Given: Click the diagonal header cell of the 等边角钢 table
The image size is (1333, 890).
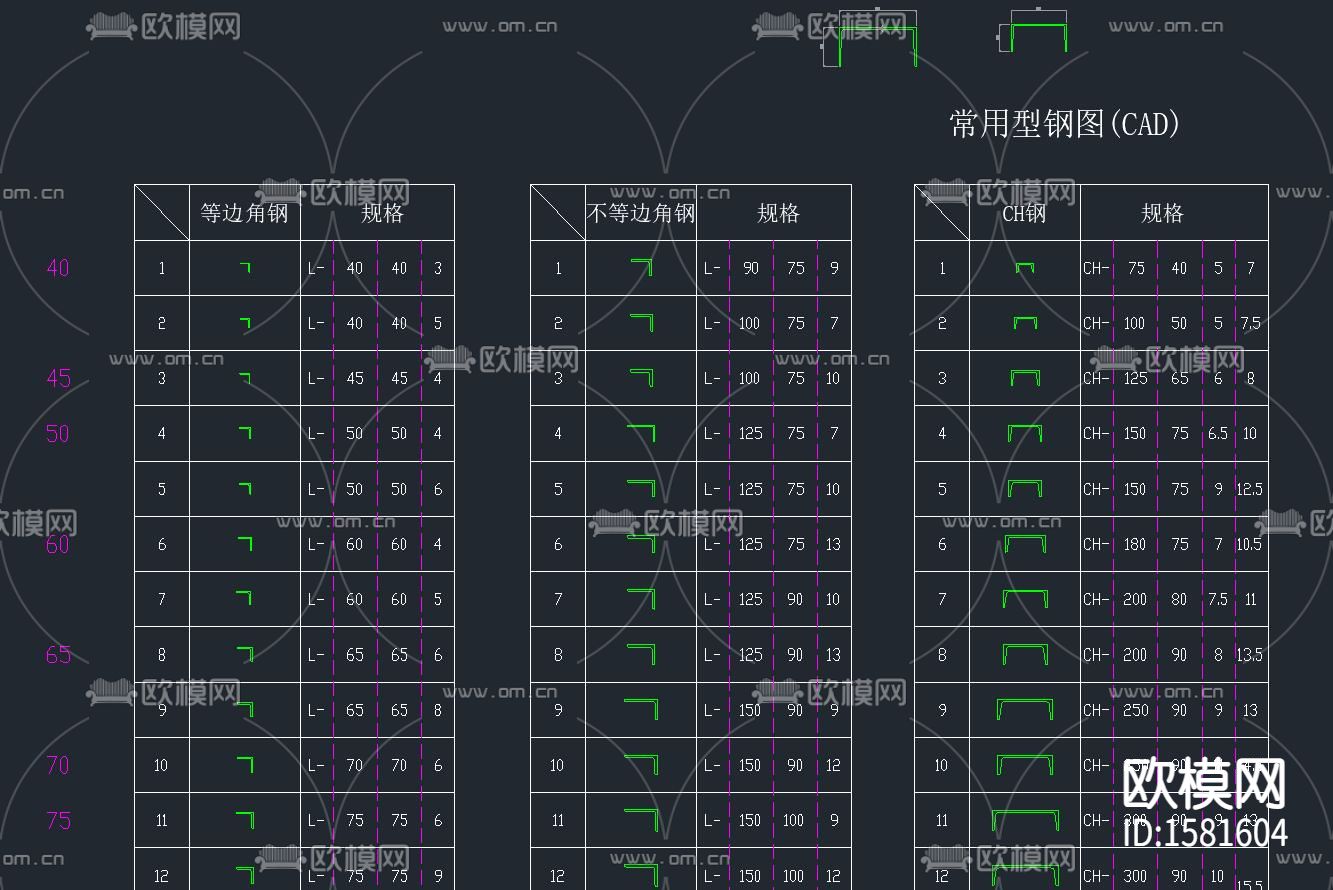Looking at the screenshot, I should point(161,212).
